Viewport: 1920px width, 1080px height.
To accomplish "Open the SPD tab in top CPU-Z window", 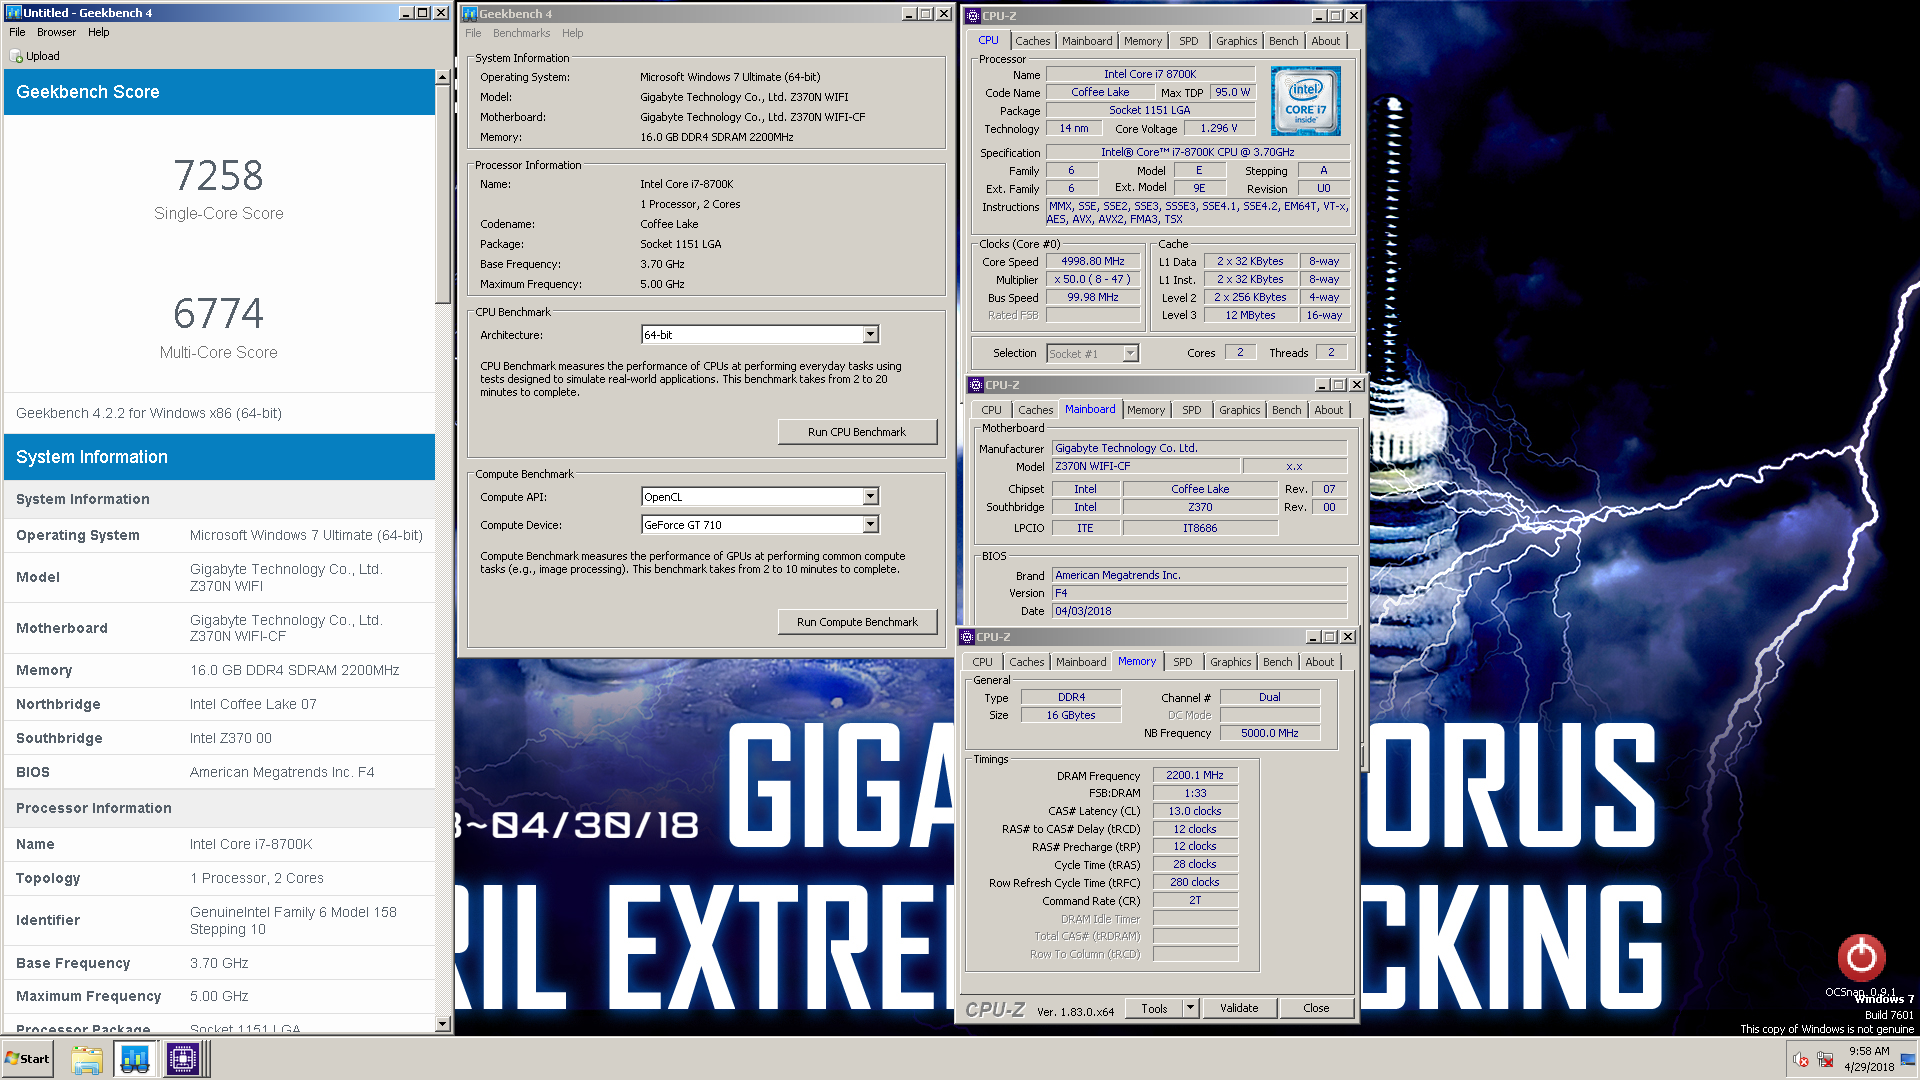I will (1188, 41).
